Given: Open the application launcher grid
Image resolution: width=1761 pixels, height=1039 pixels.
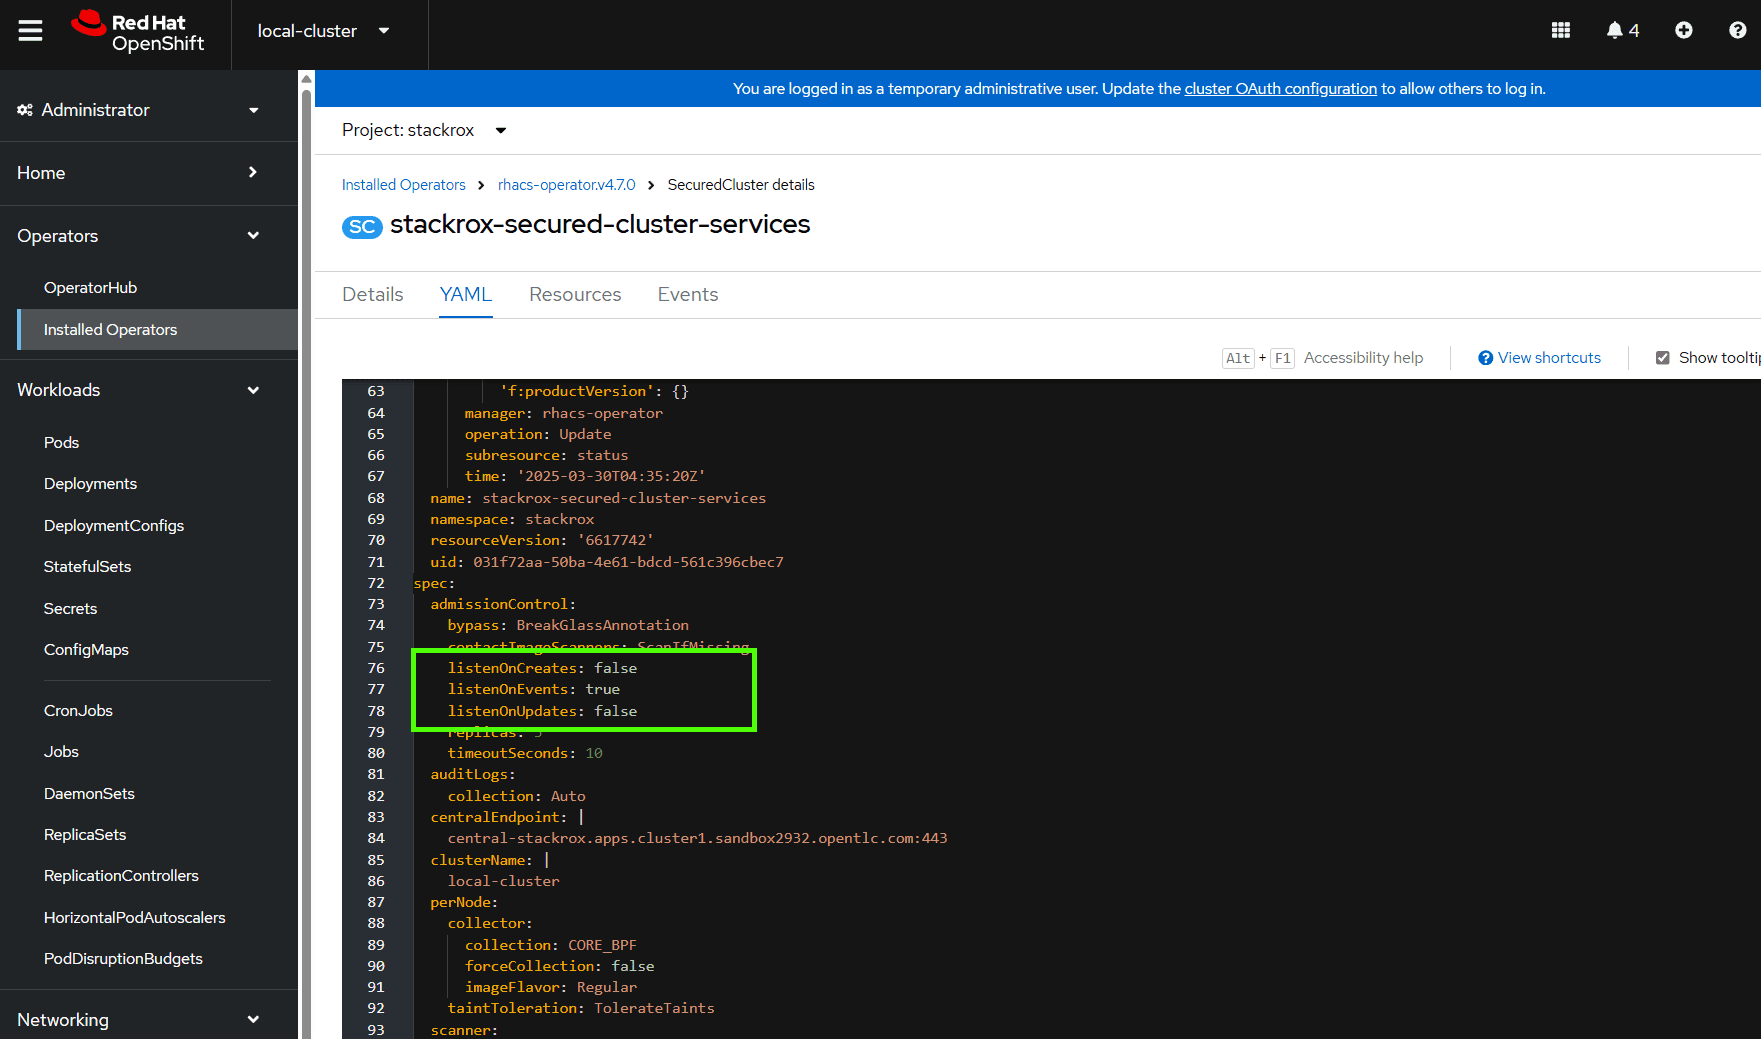Looking at the screenshot, I should 1560,31.
